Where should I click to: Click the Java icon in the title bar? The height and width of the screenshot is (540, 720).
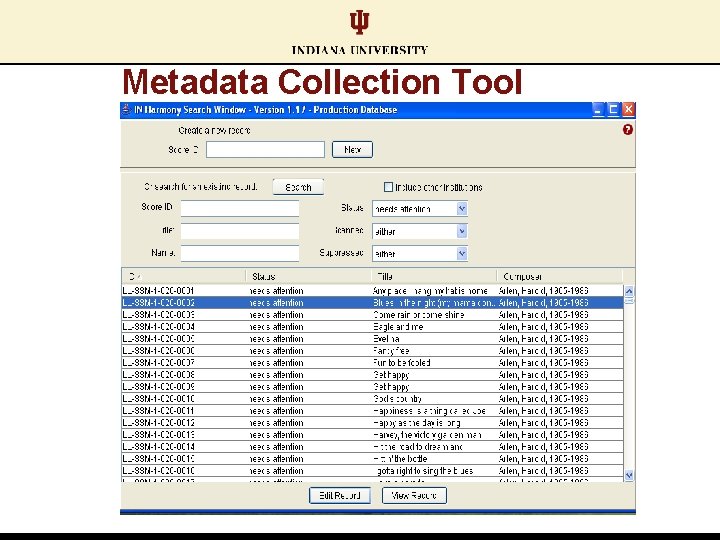click(126, 110)
